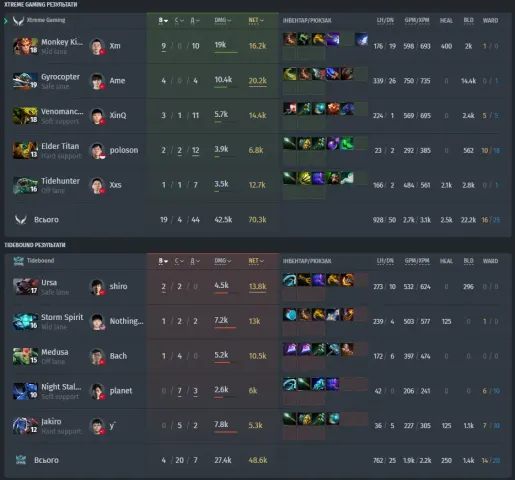Click the Tidebound team logo in header
The height and width of the screenshot is (480, 515).
[18, 261]
